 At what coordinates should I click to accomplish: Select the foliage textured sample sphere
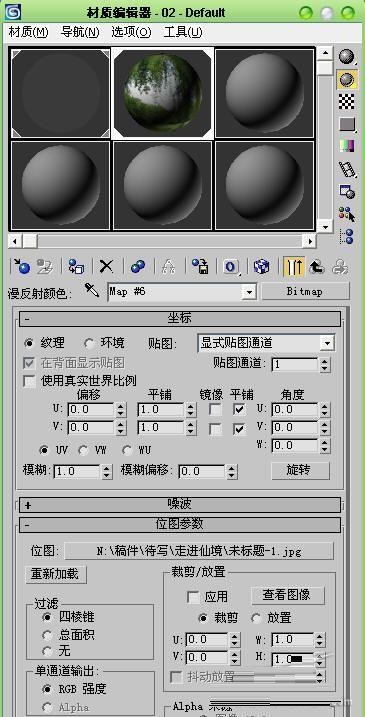(x=163, y=93)
